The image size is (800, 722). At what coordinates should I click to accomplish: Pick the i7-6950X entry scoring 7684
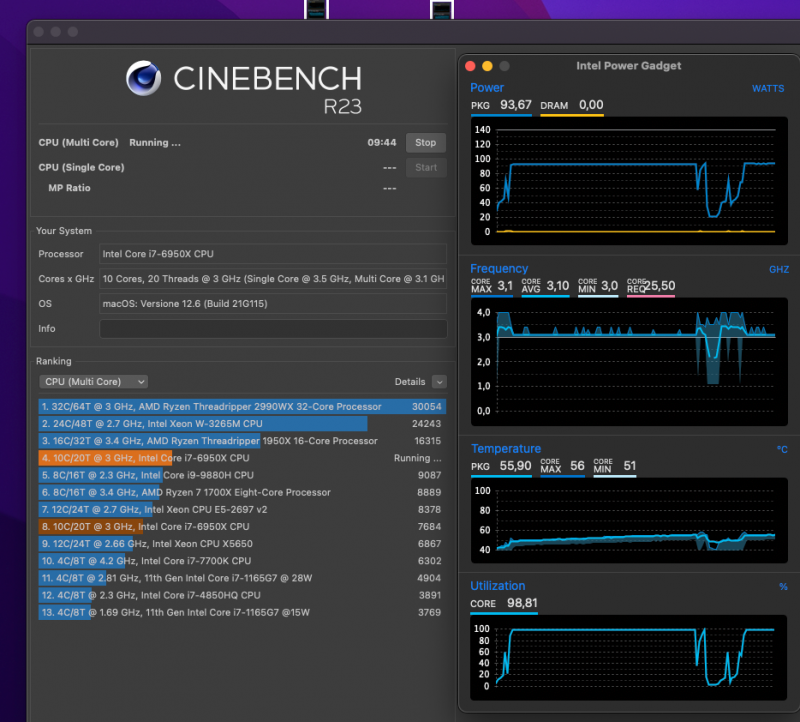pyautogui.click(x=240, y=526)
